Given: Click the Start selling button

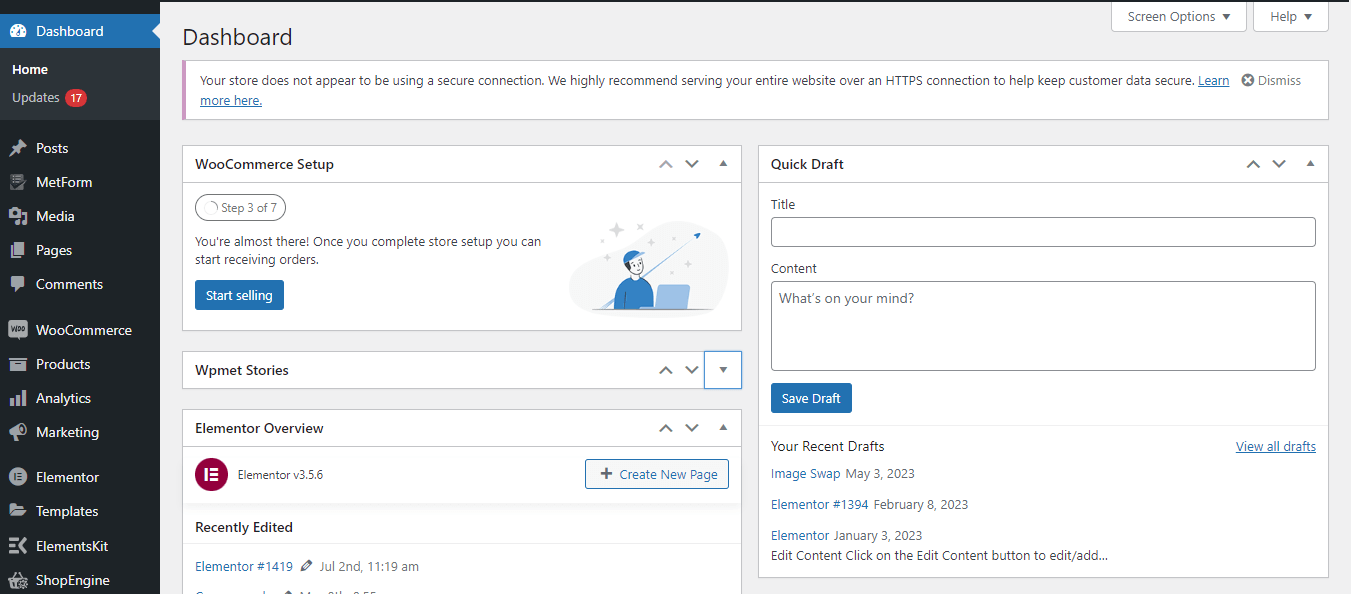Looking at the screenshot, I should 239,295.
